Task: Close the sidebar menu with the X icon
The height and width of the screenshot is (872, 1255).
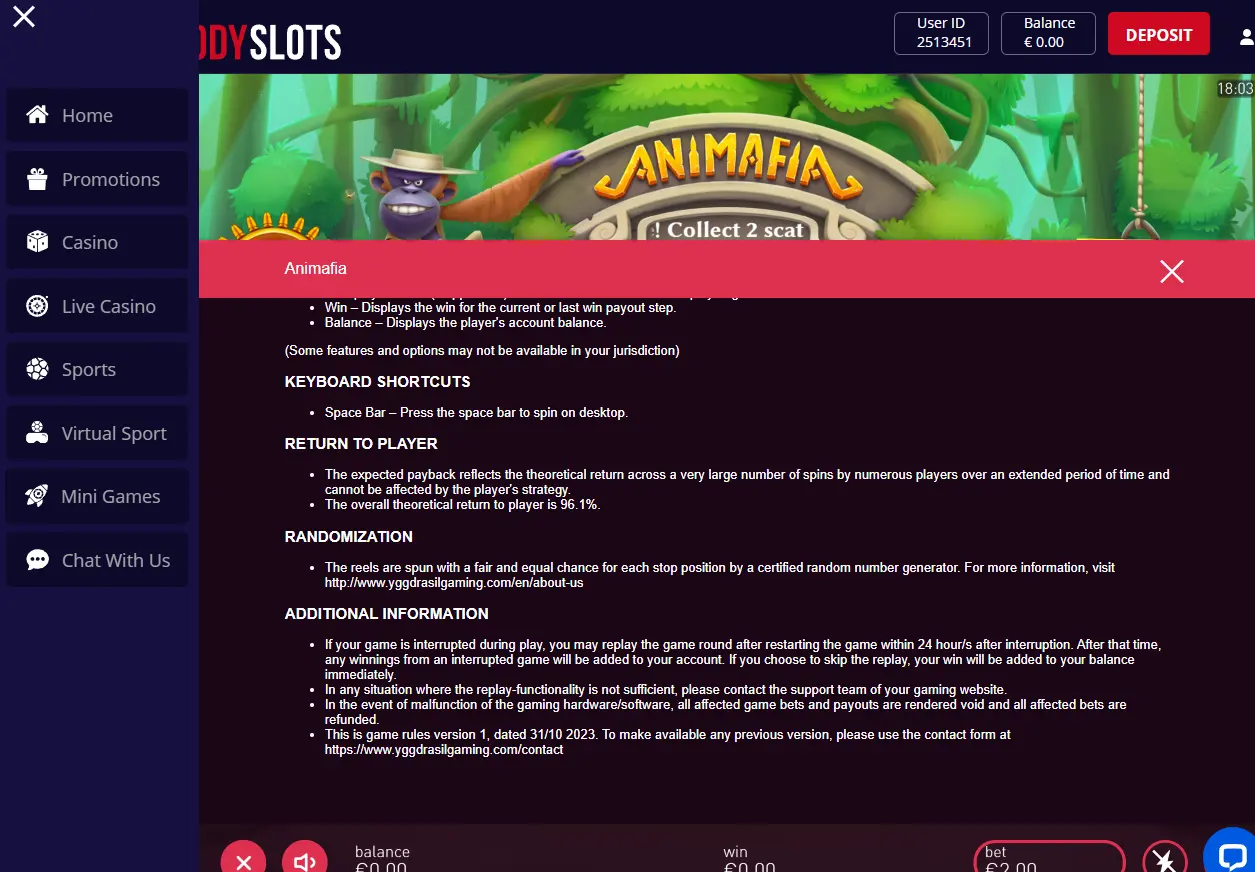Action: 24,16
